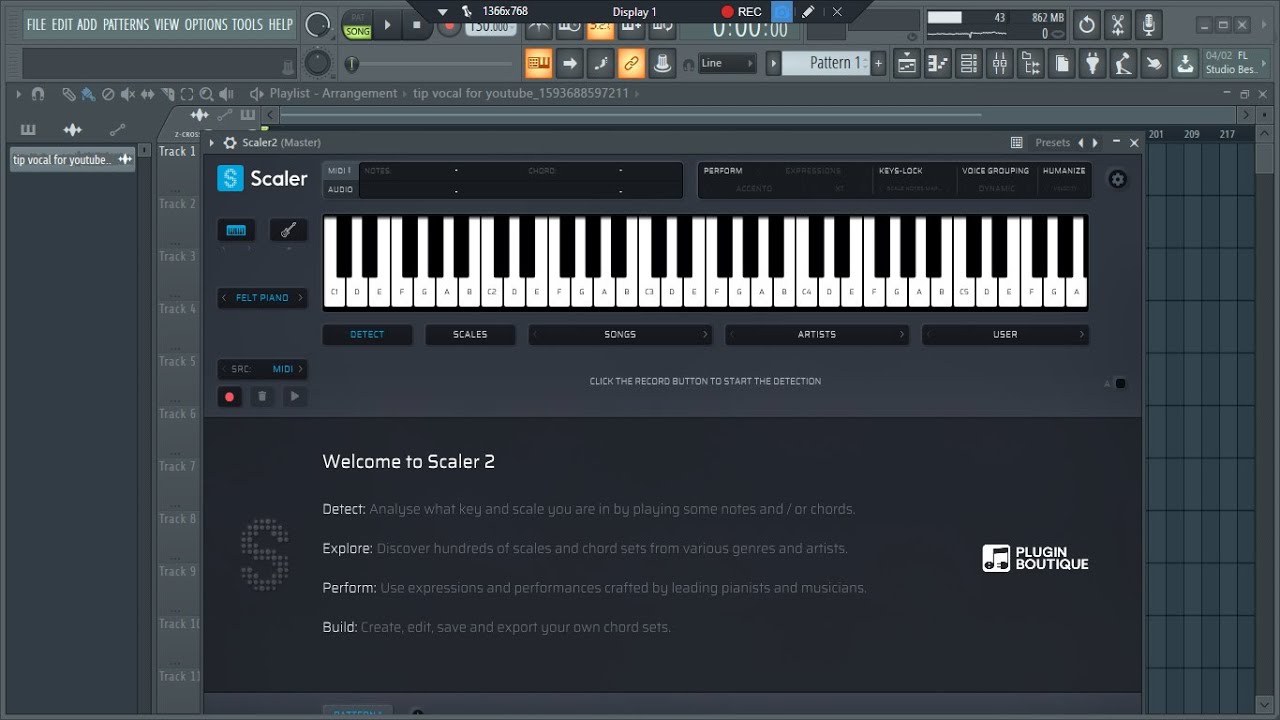
Task: Open Scaler2 Presets menu
Action: (1052, 143)
